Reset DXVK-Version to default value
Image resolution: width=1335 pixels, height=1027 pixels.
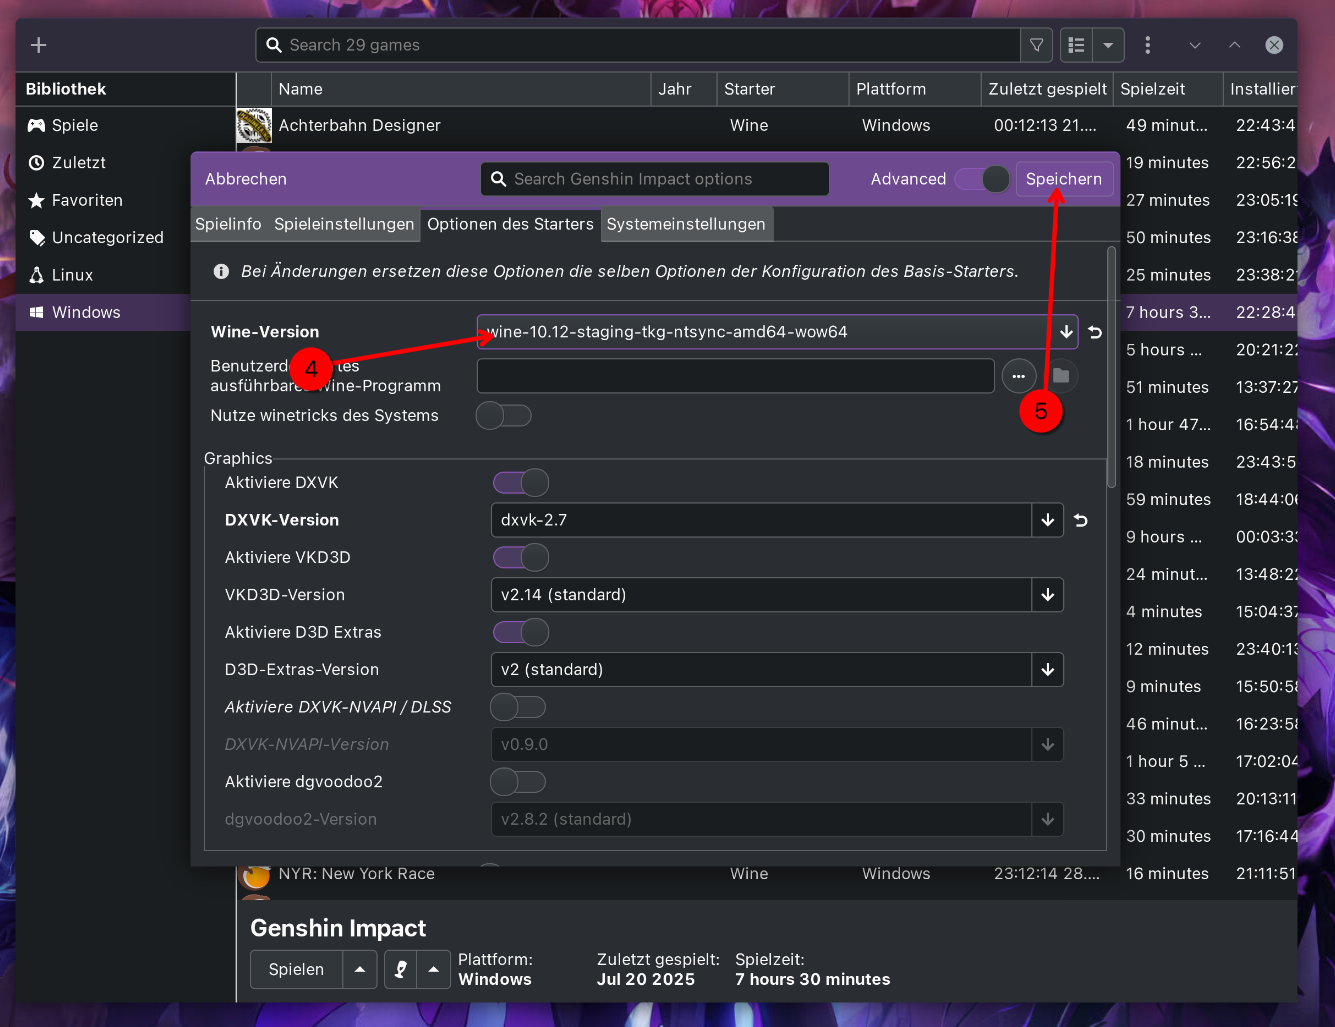click(1081, 520)
